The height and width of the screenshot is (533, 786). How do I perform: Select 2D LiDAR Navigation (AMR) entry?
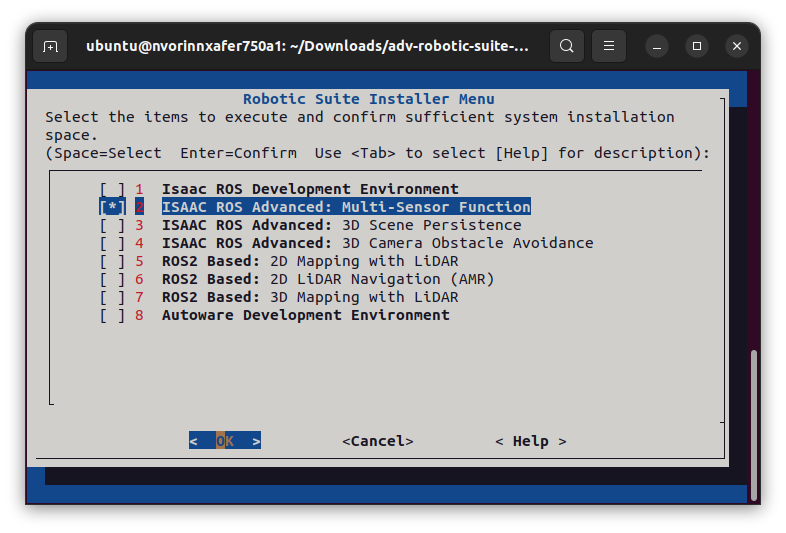coord(328,279)
